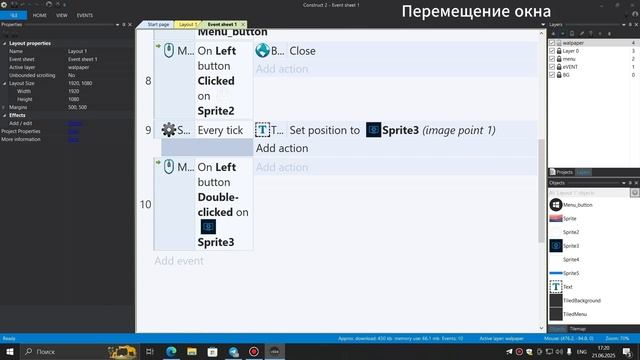Click the event sheet vertical scrollbar

coord(541,191)
